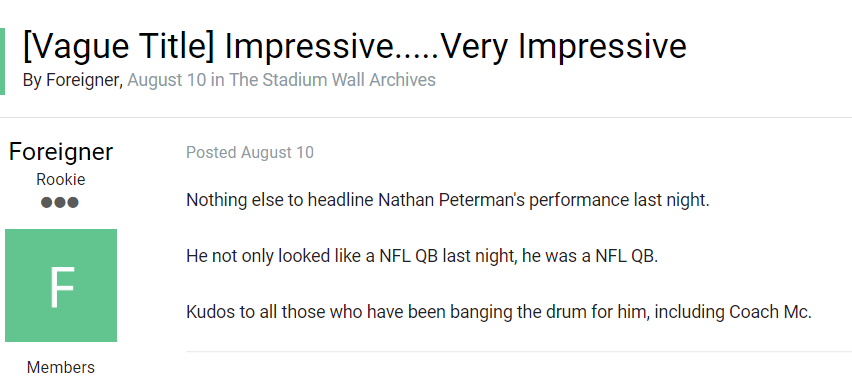Click the green accent bar beside the title
The height and width of the screenshot is (382, 852).
(2, 61)
